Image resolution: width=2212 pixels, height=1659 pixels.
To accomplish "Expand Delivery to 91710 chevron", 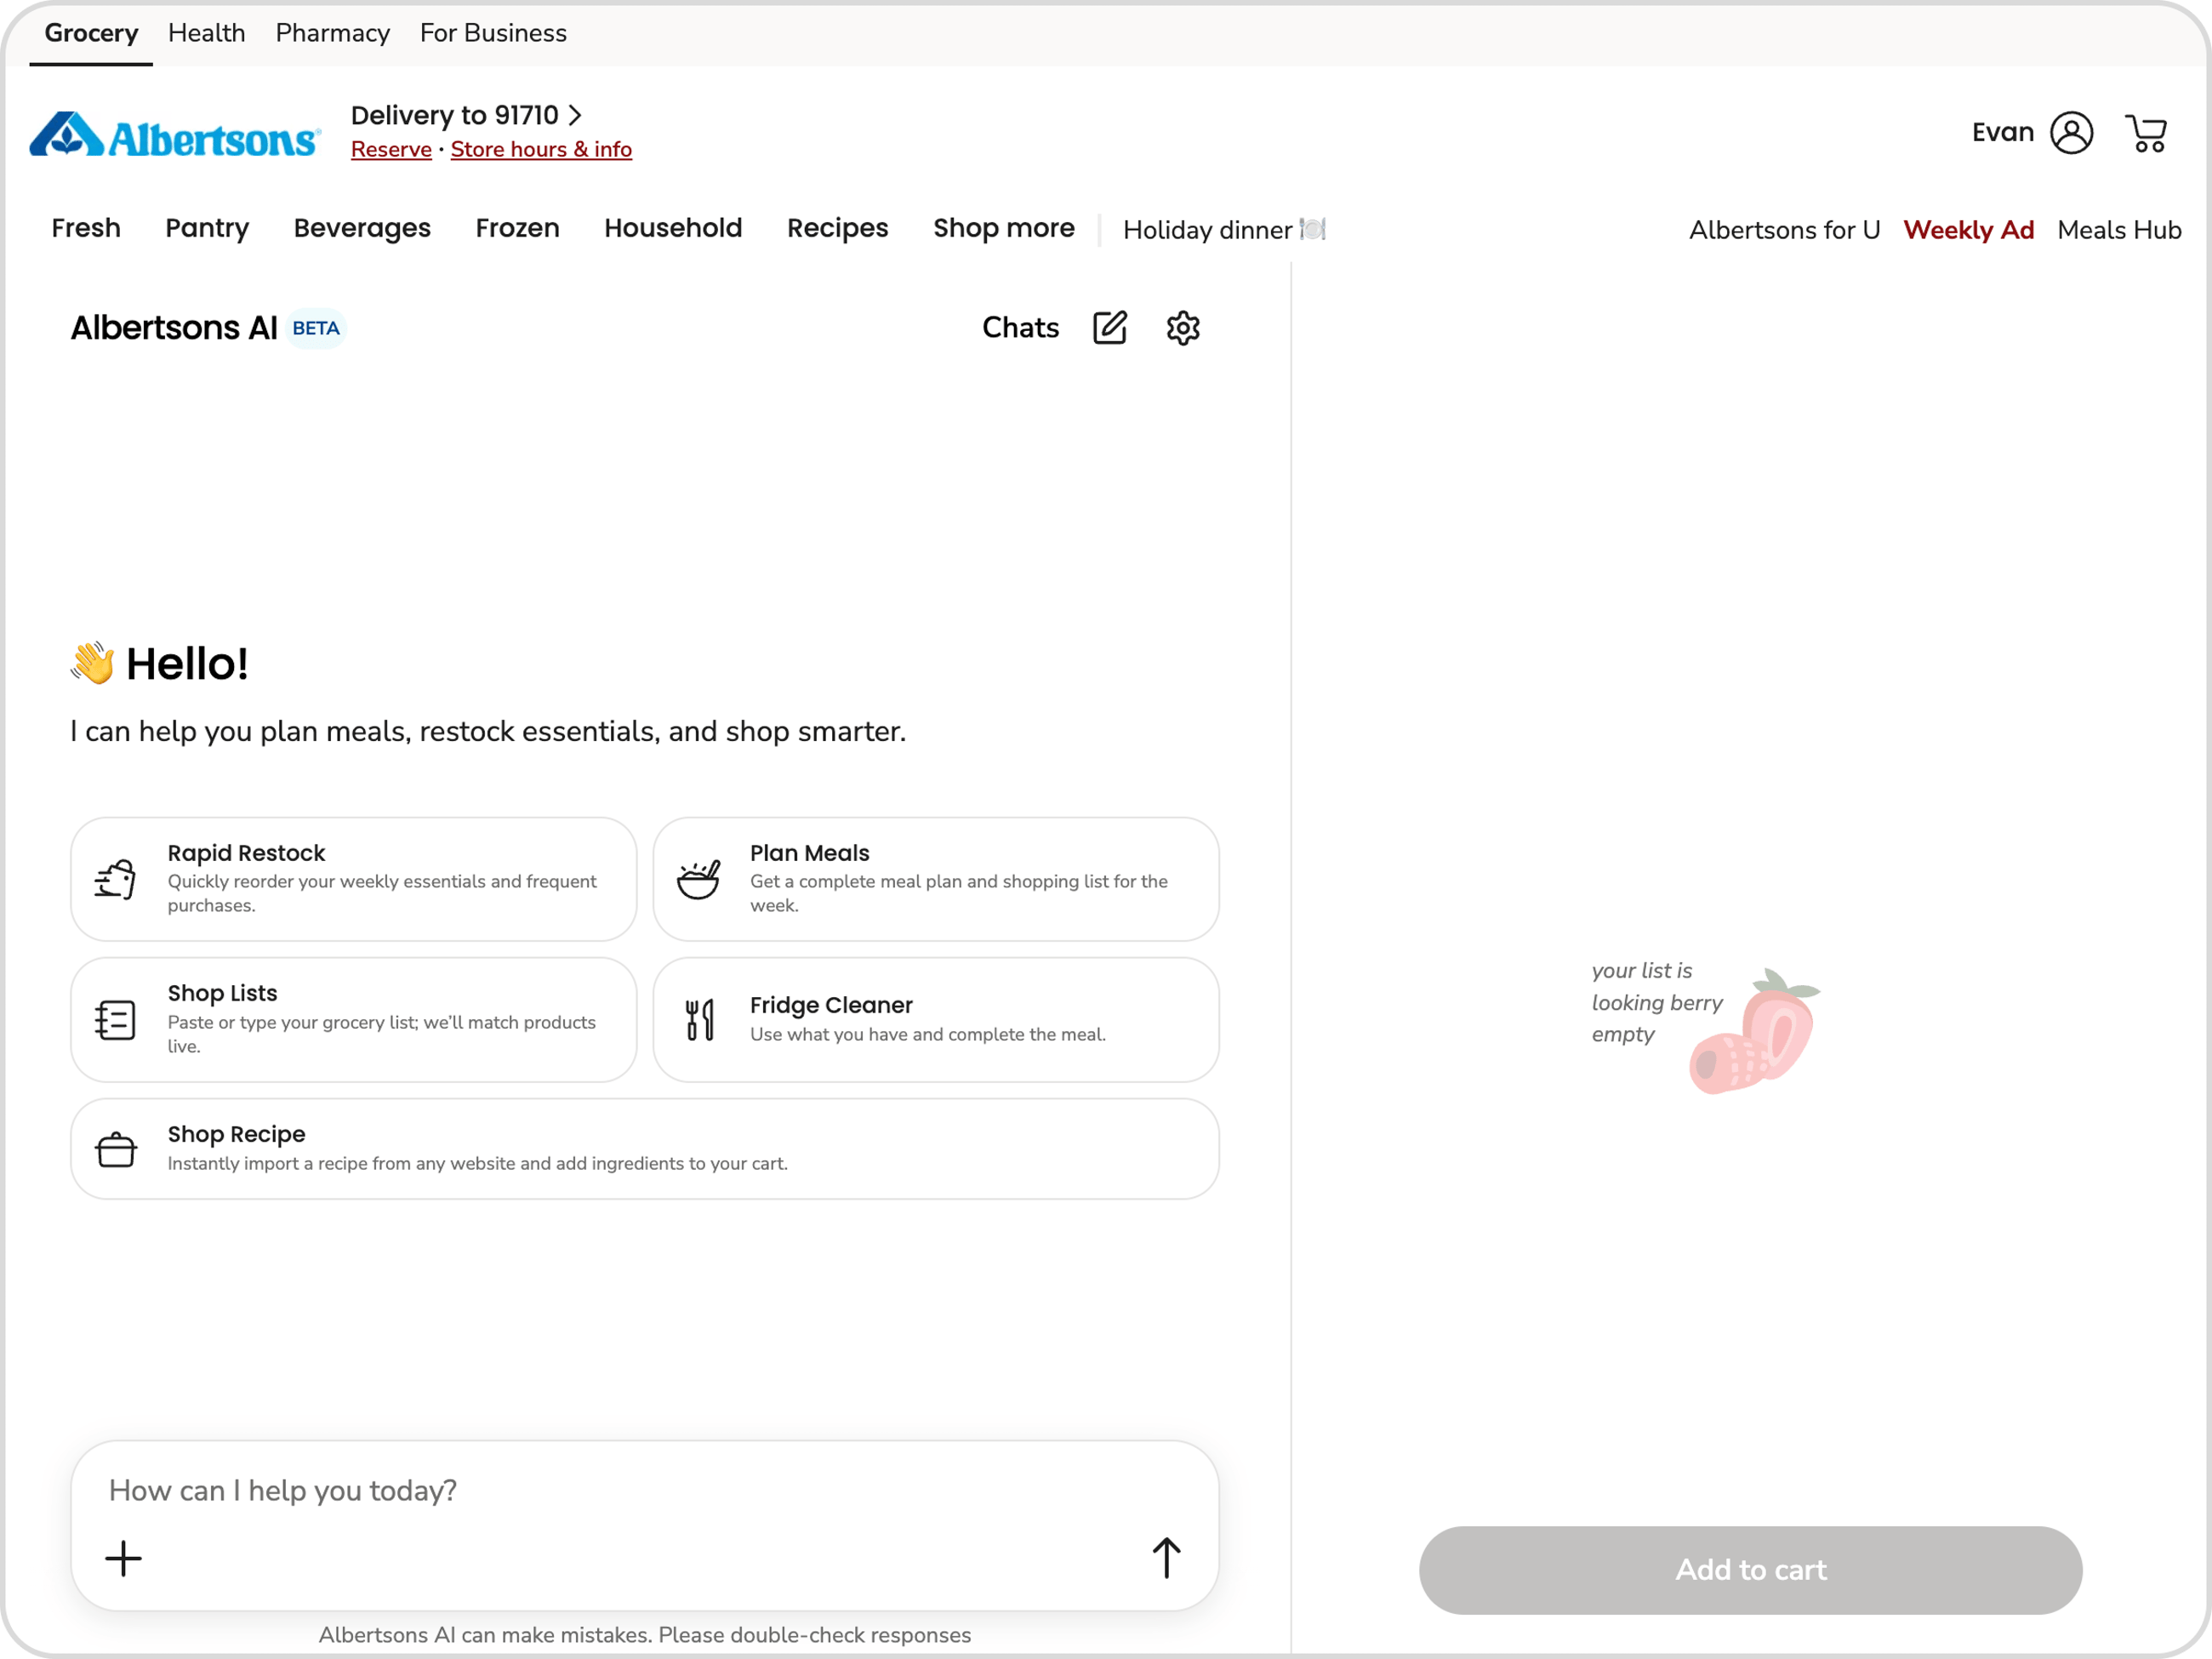I will pyautogui.click(x=576, y=116).
